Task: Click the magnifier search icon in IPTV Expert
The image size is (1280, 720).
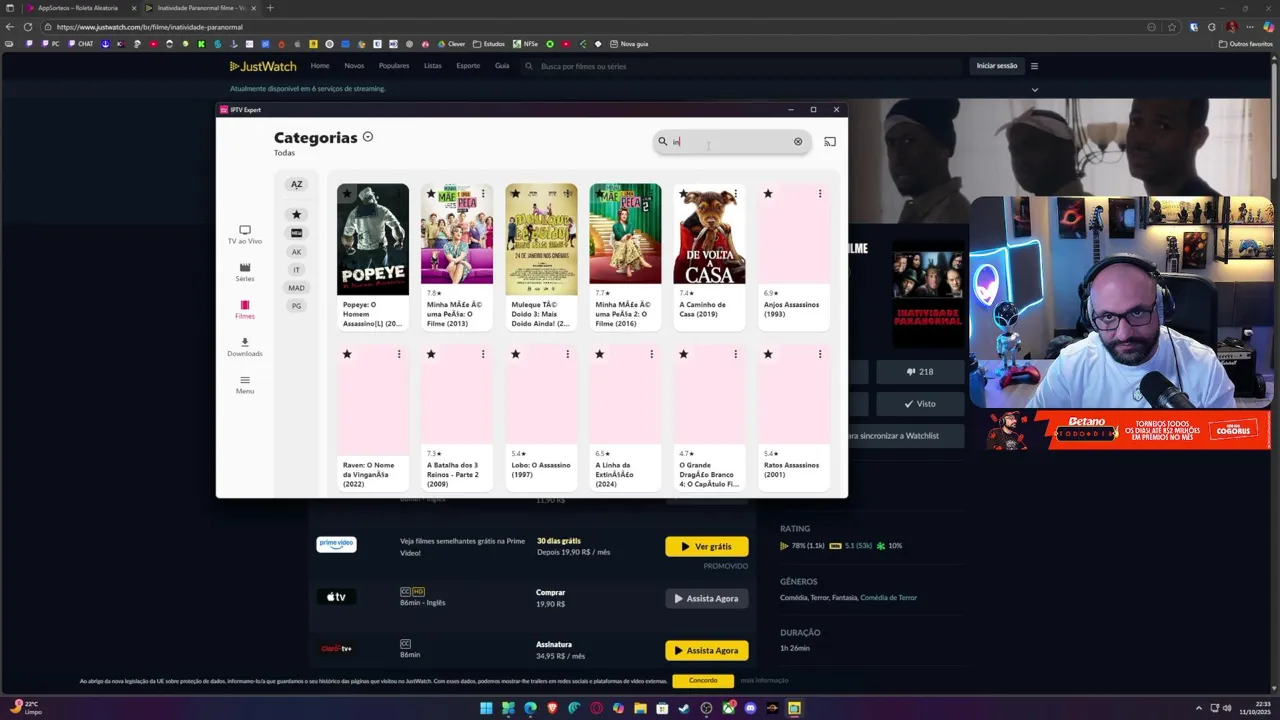Action: (x=662, y=142)
